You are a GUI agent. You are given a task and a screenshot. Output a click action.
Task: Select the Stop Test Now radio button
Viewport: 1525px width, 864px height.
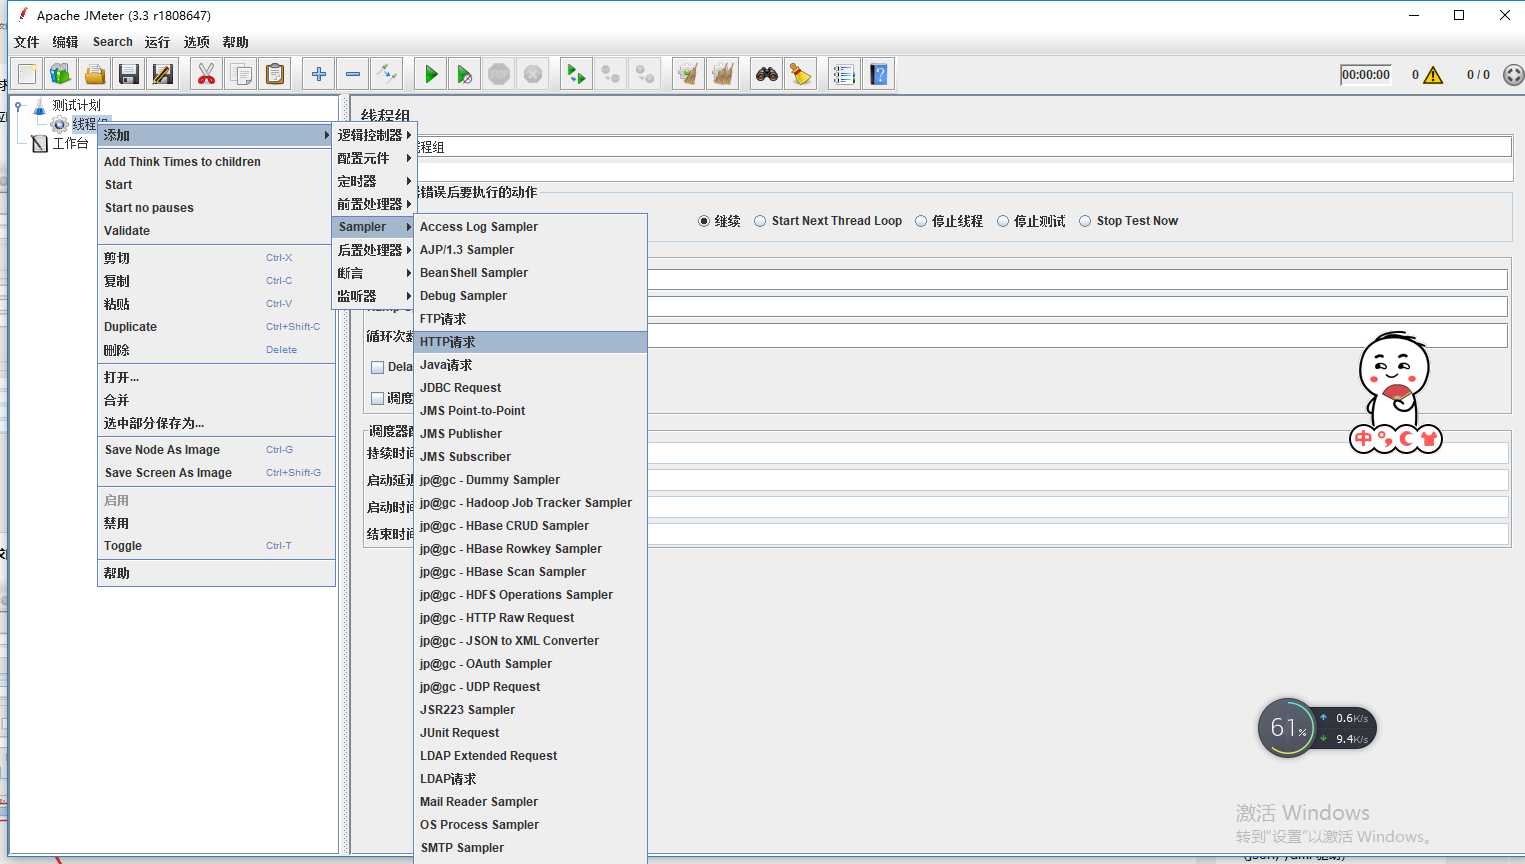coord(1085,221)
